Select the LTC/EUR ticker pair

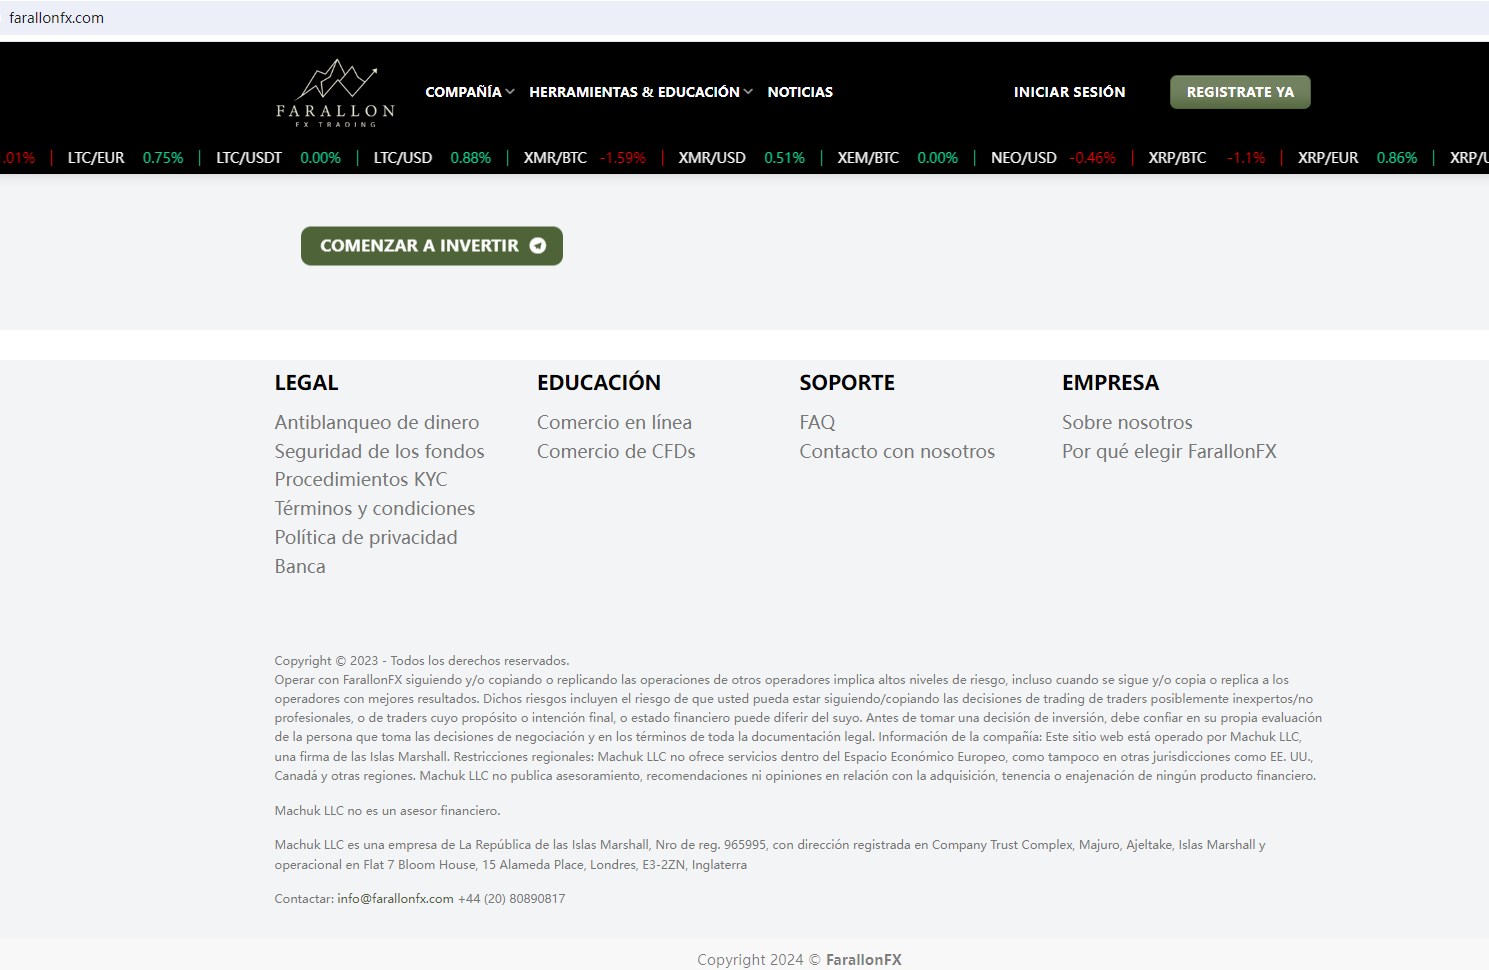tap(96, 158)
